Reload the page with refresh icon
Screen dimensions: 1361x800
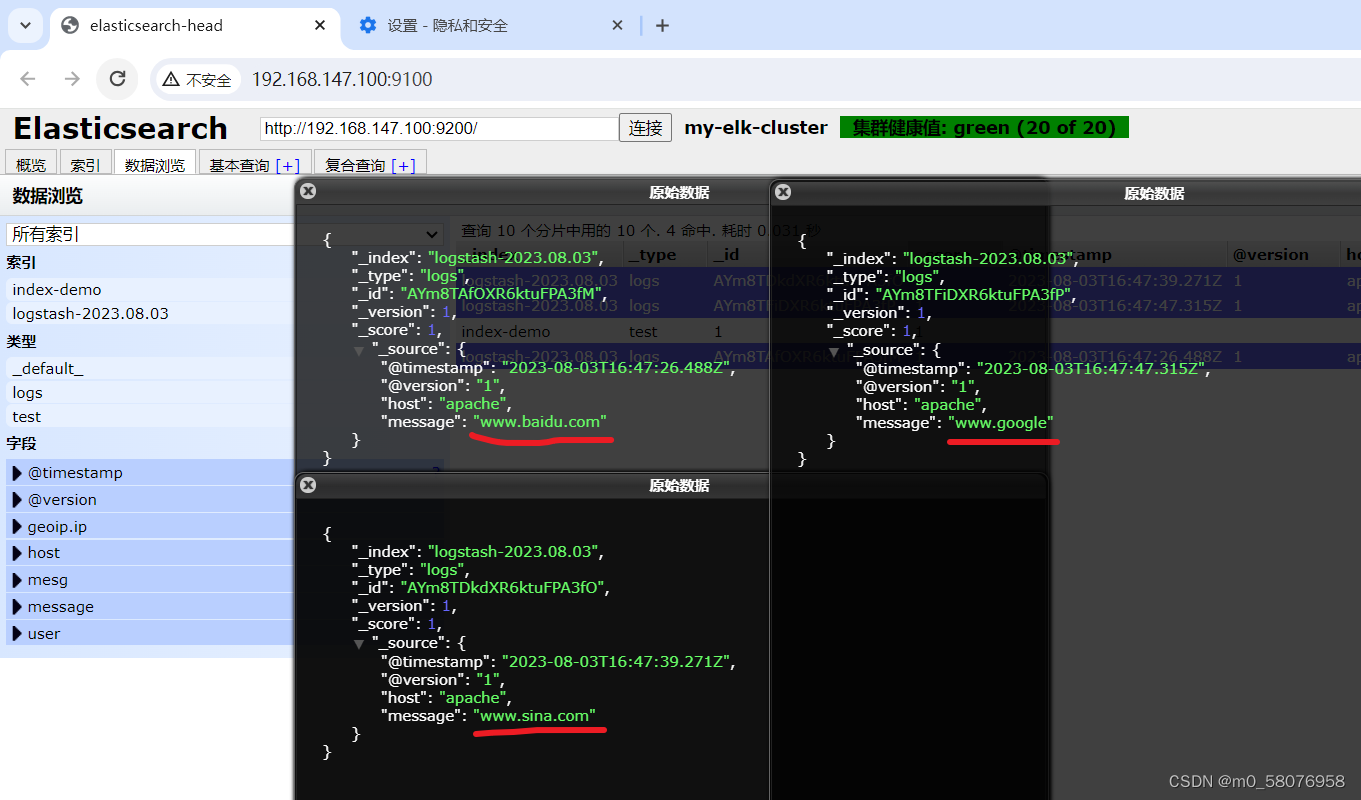coord(117,79)
